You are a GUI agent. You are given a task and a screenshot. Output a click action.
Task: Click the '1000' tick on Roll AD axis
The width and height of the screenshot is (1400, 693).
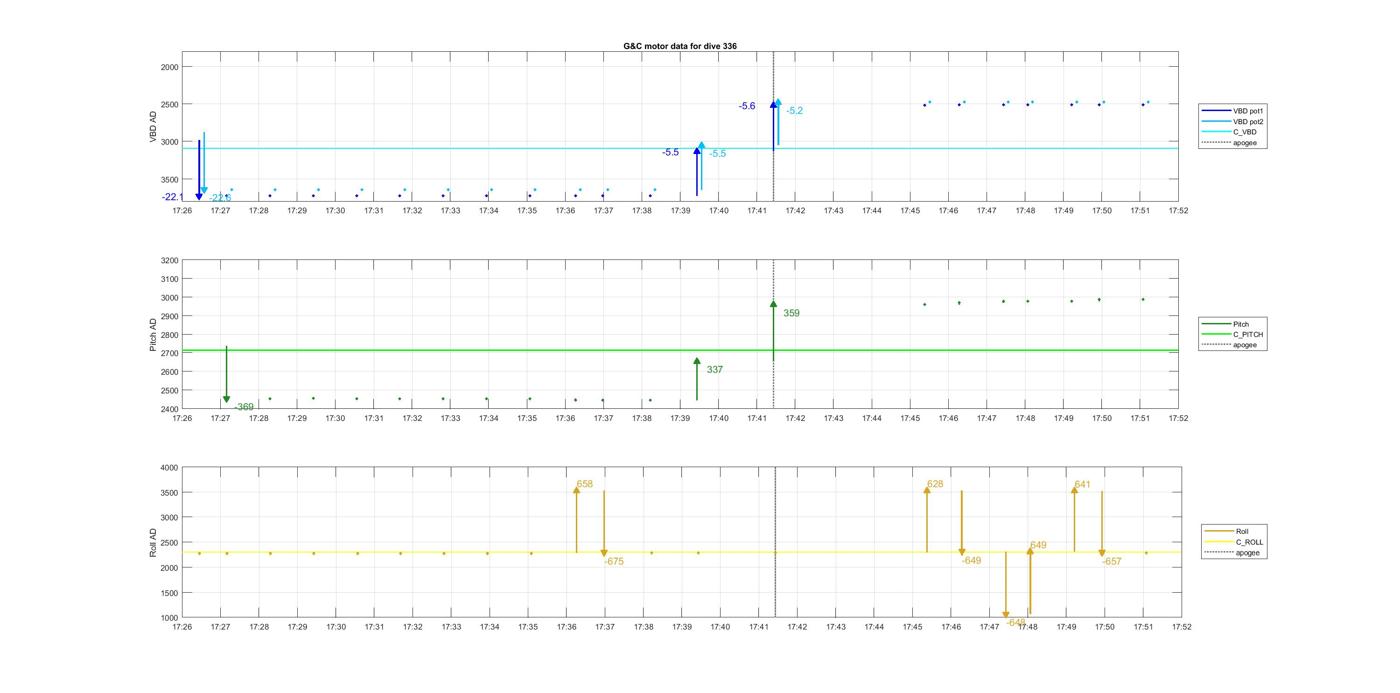coord(169,618)
